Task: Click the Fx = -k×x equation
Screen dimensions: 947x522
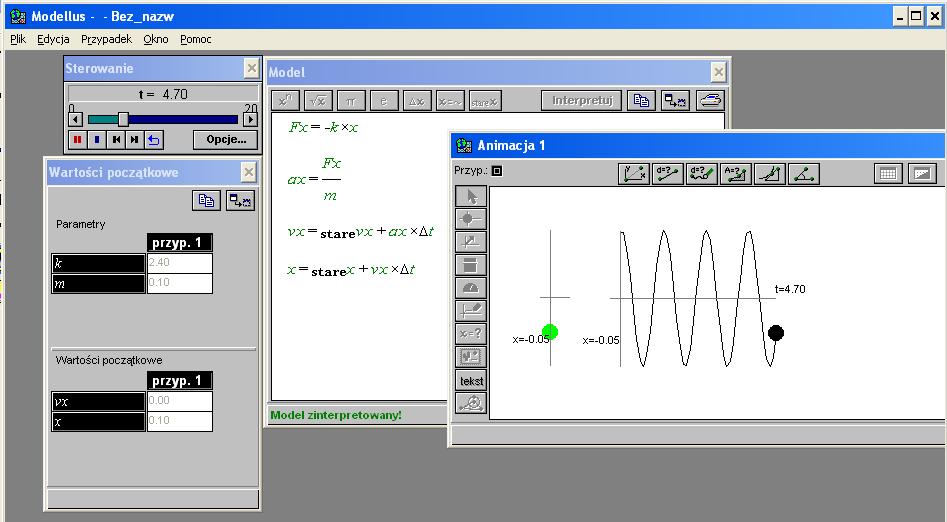Action: pos(323,127)
